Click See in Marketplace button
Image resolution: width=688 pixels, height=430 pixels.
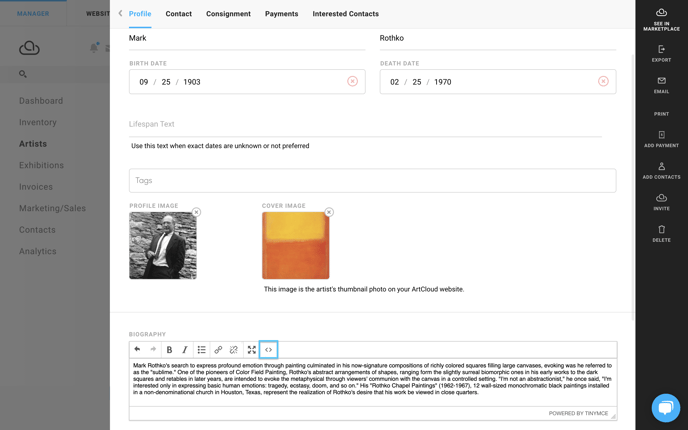[x=661, y=19]
